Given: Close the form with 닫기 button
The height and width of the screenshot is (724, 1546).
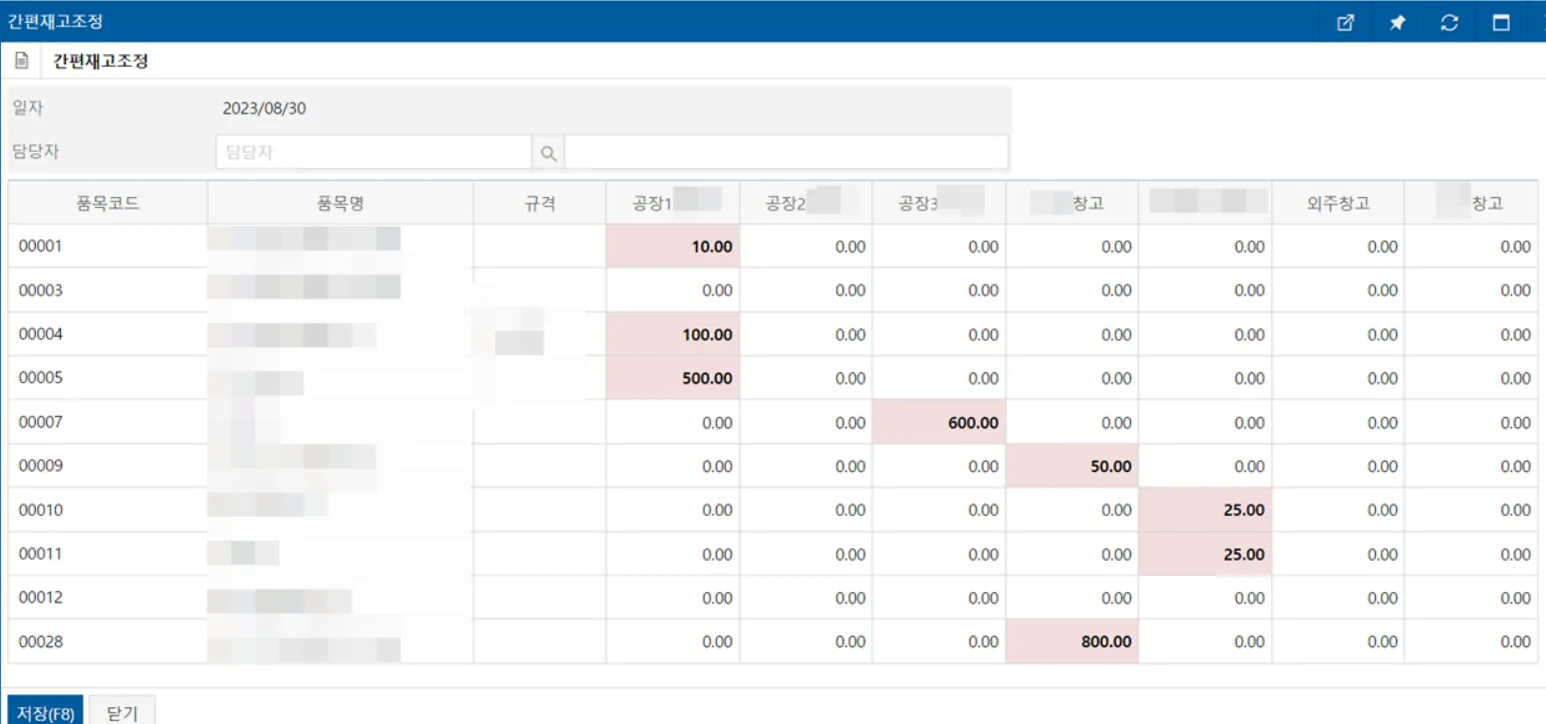Looking at the screenshot, I should pyautogui.click(x=122, y=710).
